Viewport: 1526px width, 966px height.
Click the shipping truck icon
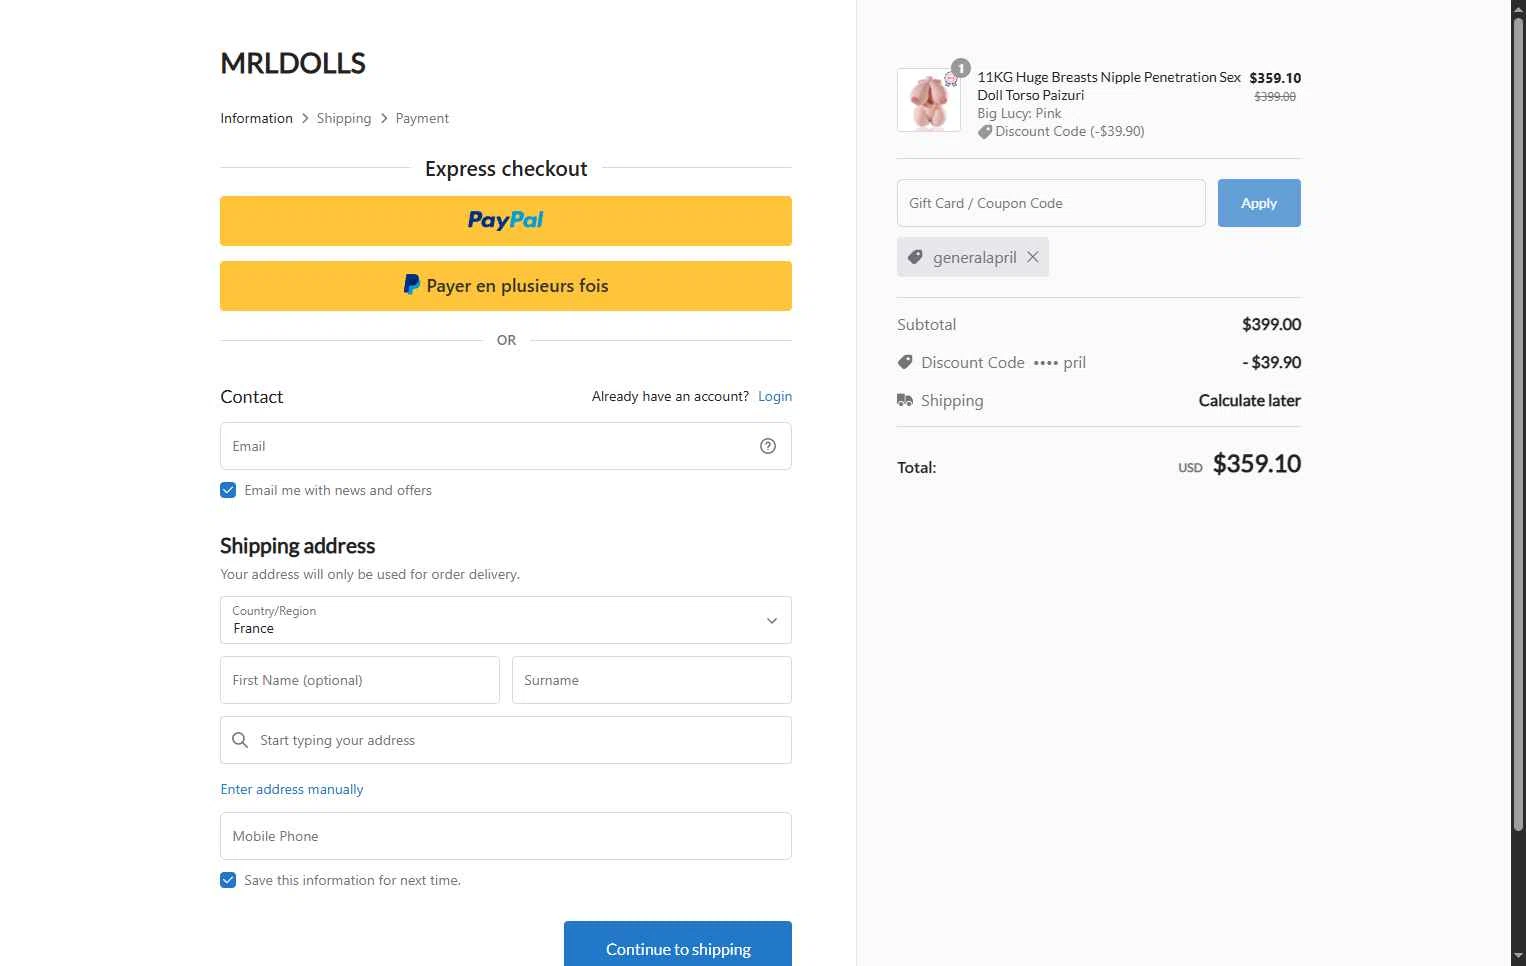coord(905,400)
